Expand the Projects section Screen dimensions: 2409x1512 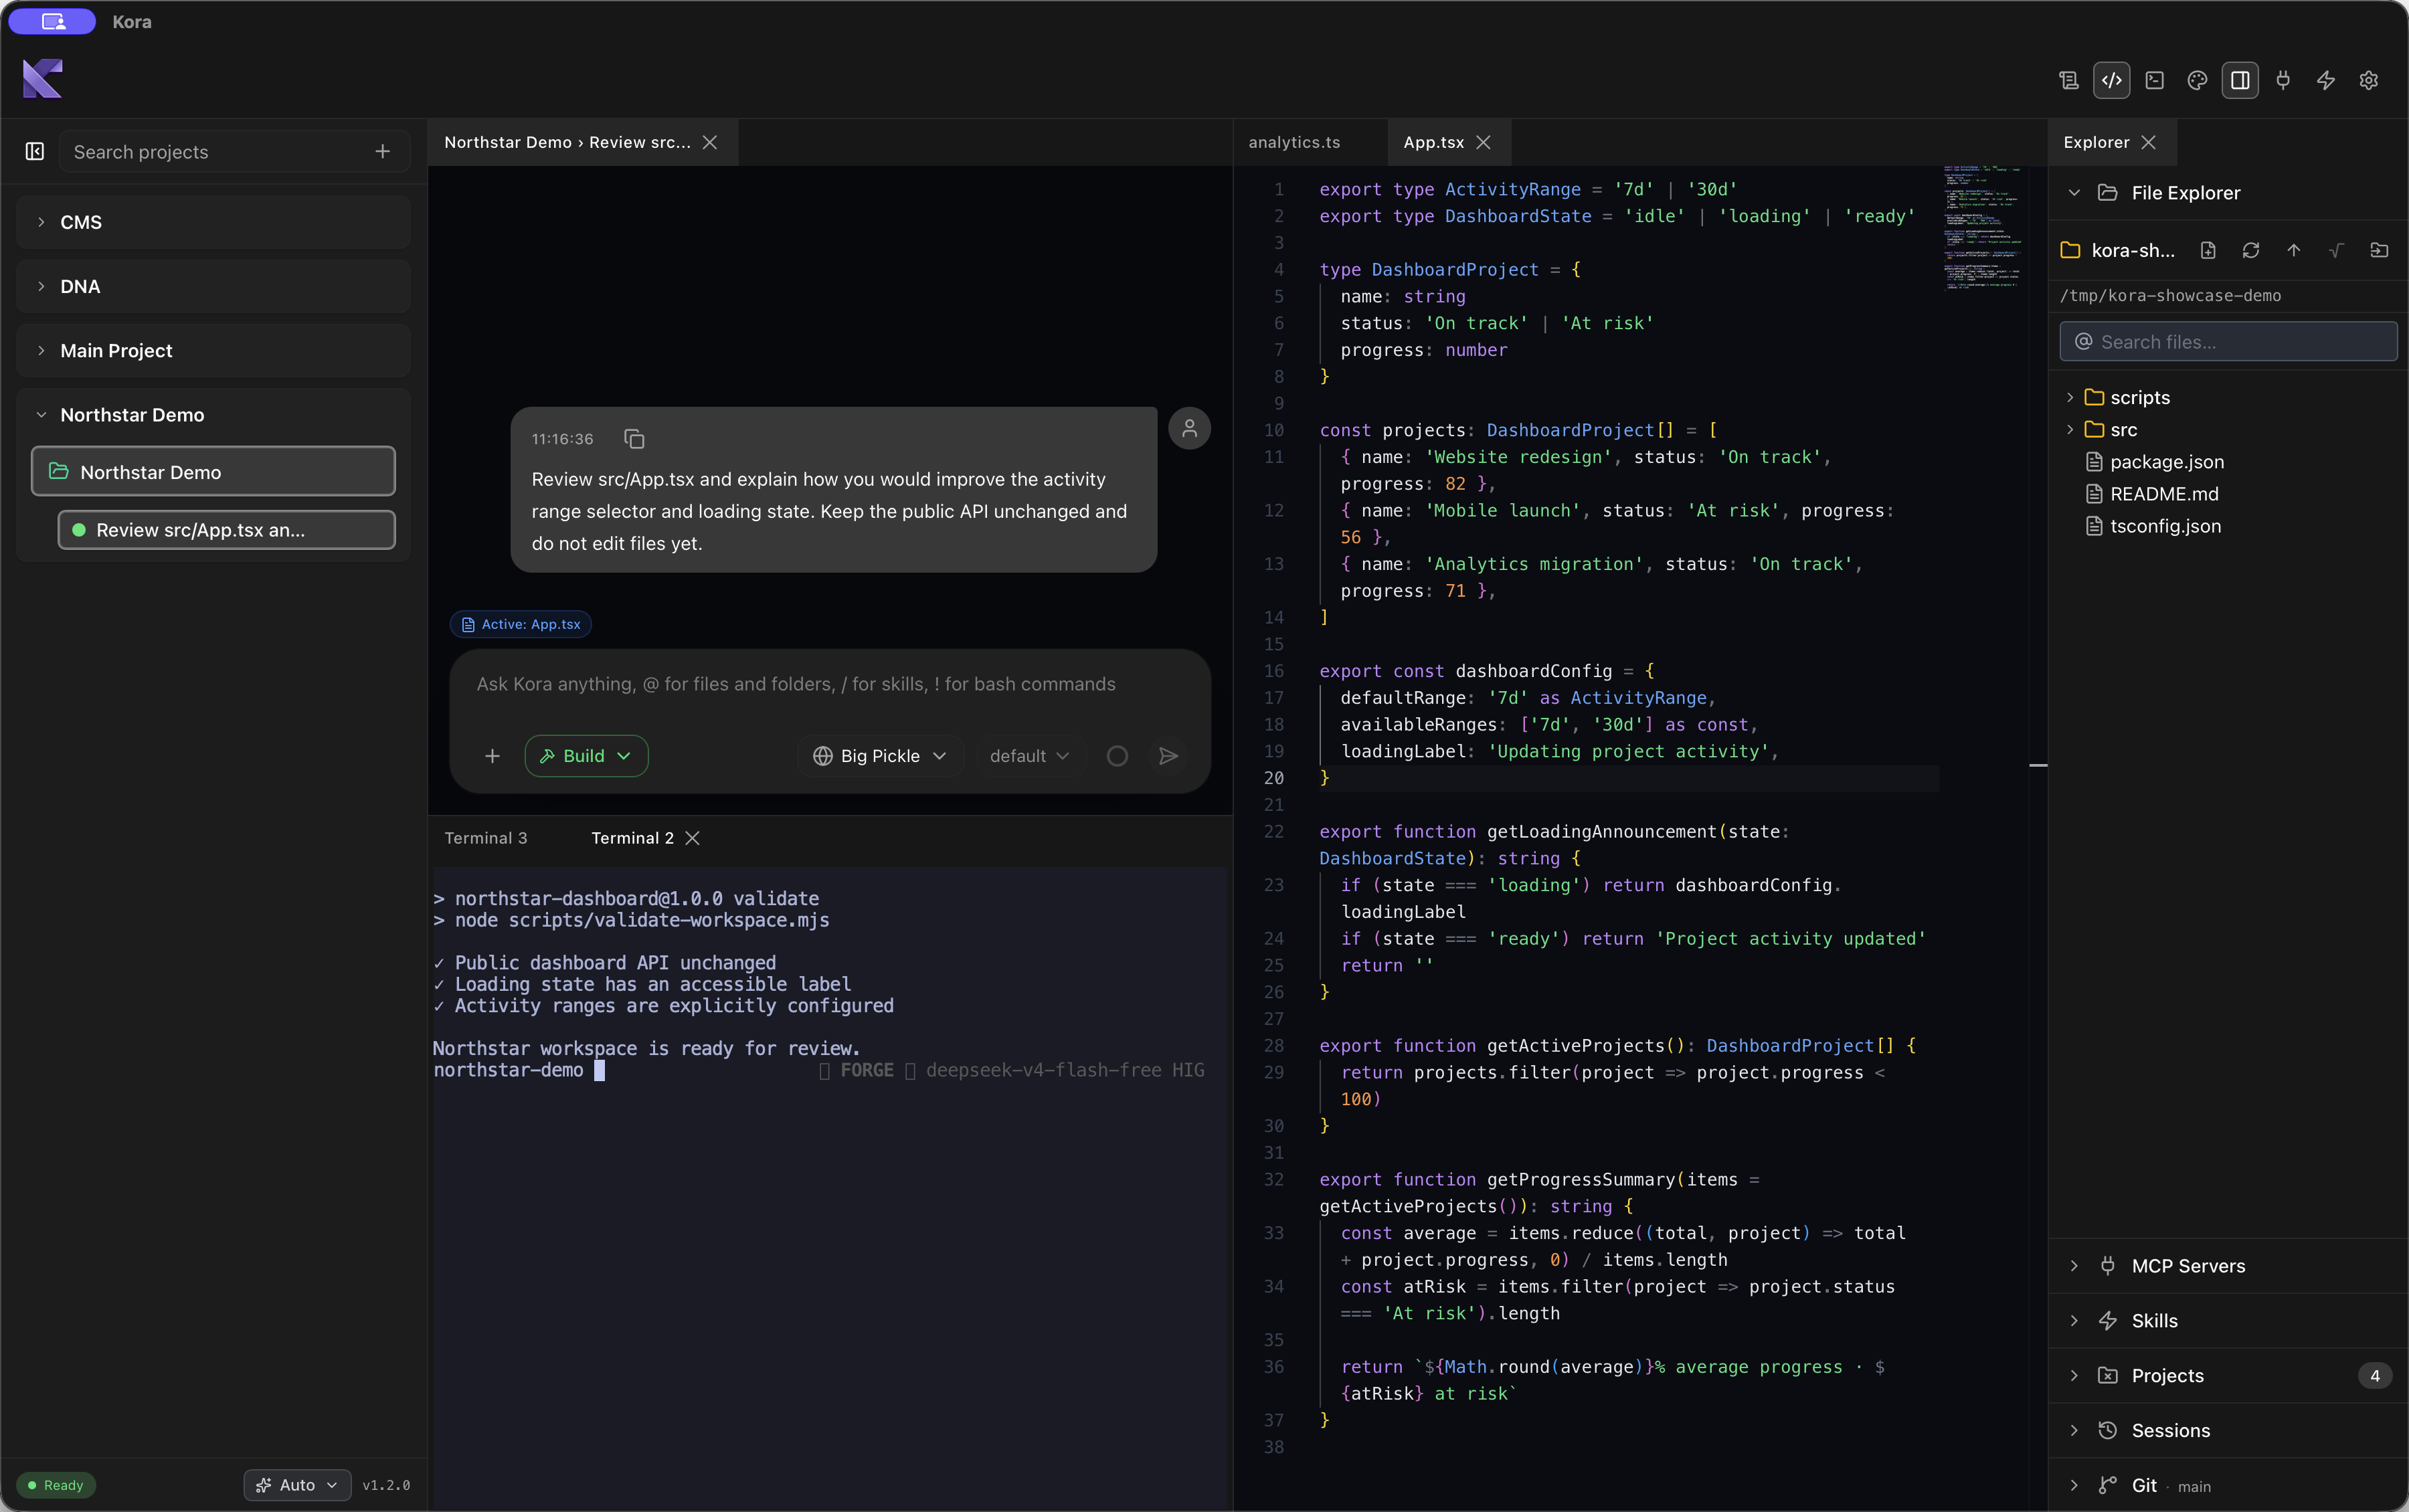click(x=2228, y=1376)
